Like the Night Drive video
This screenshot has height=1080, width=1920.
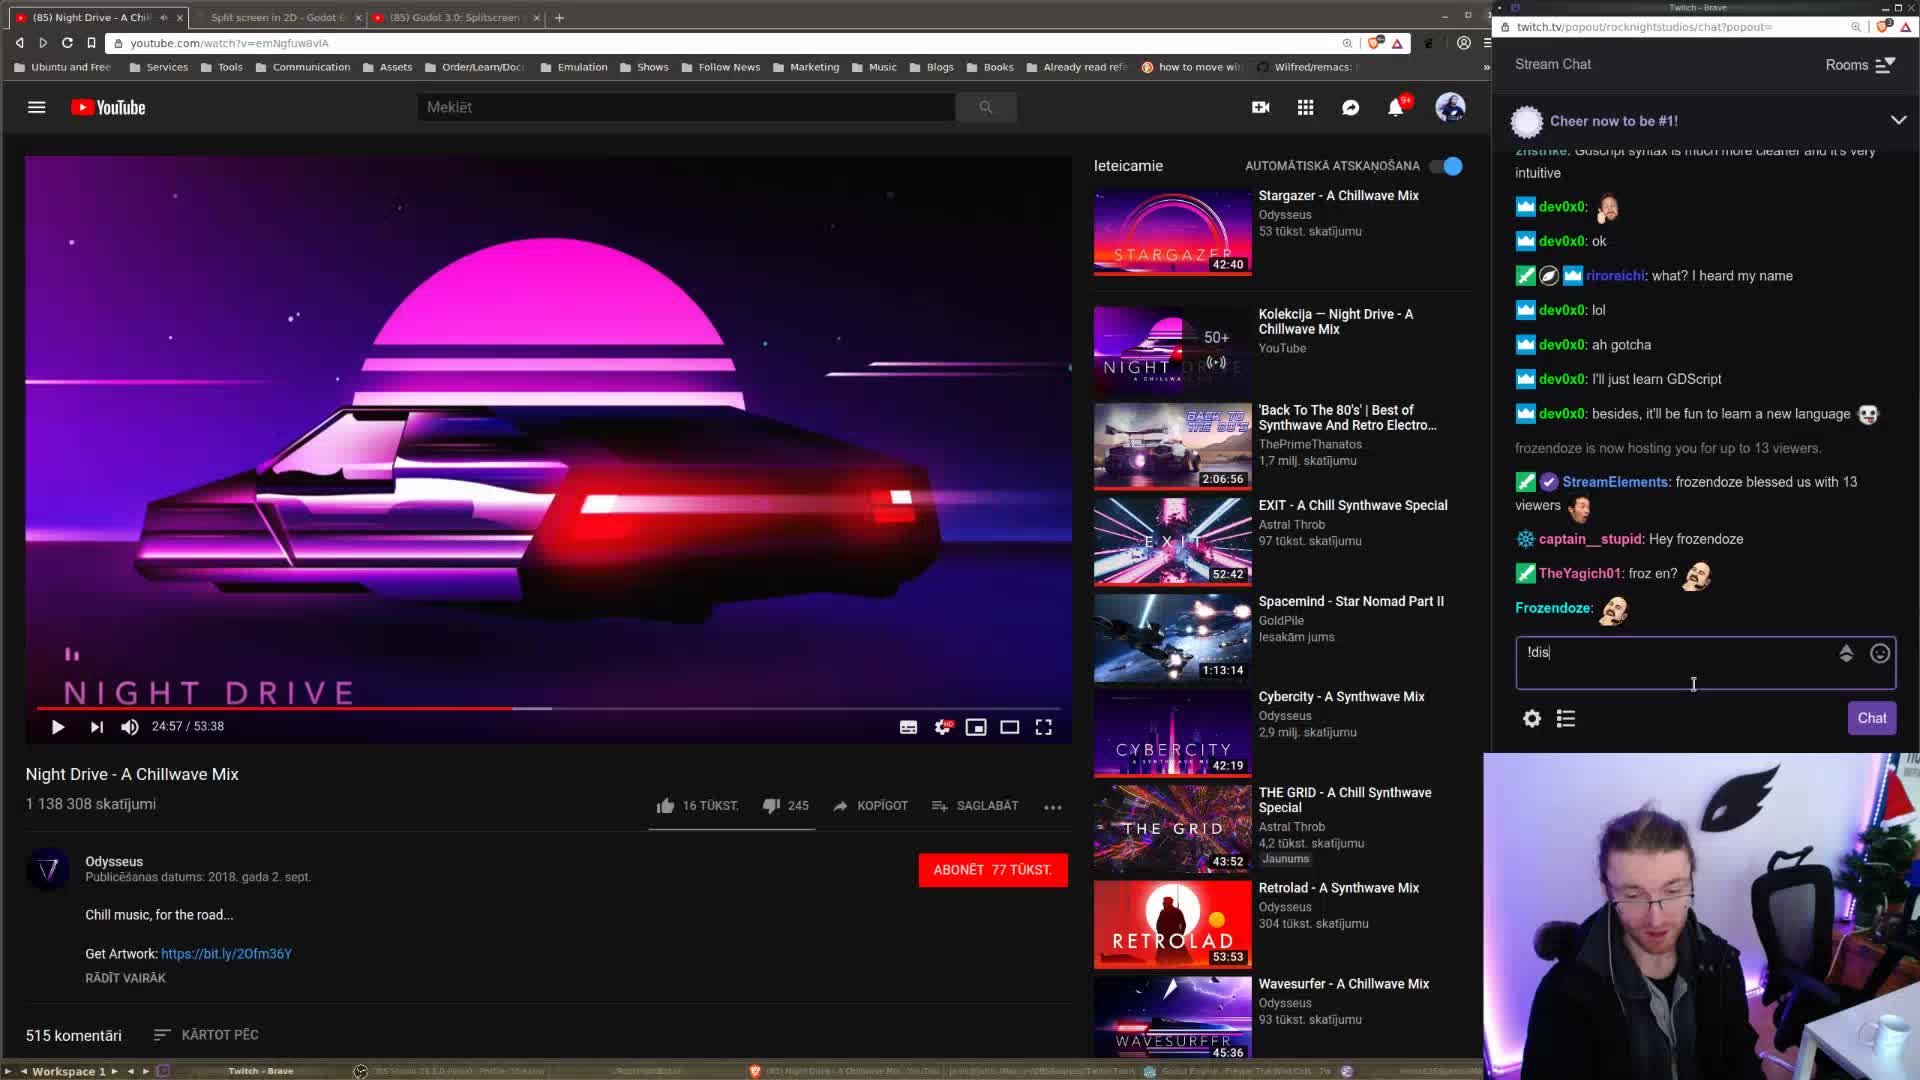pyautogui.click(x=697, y=806)
